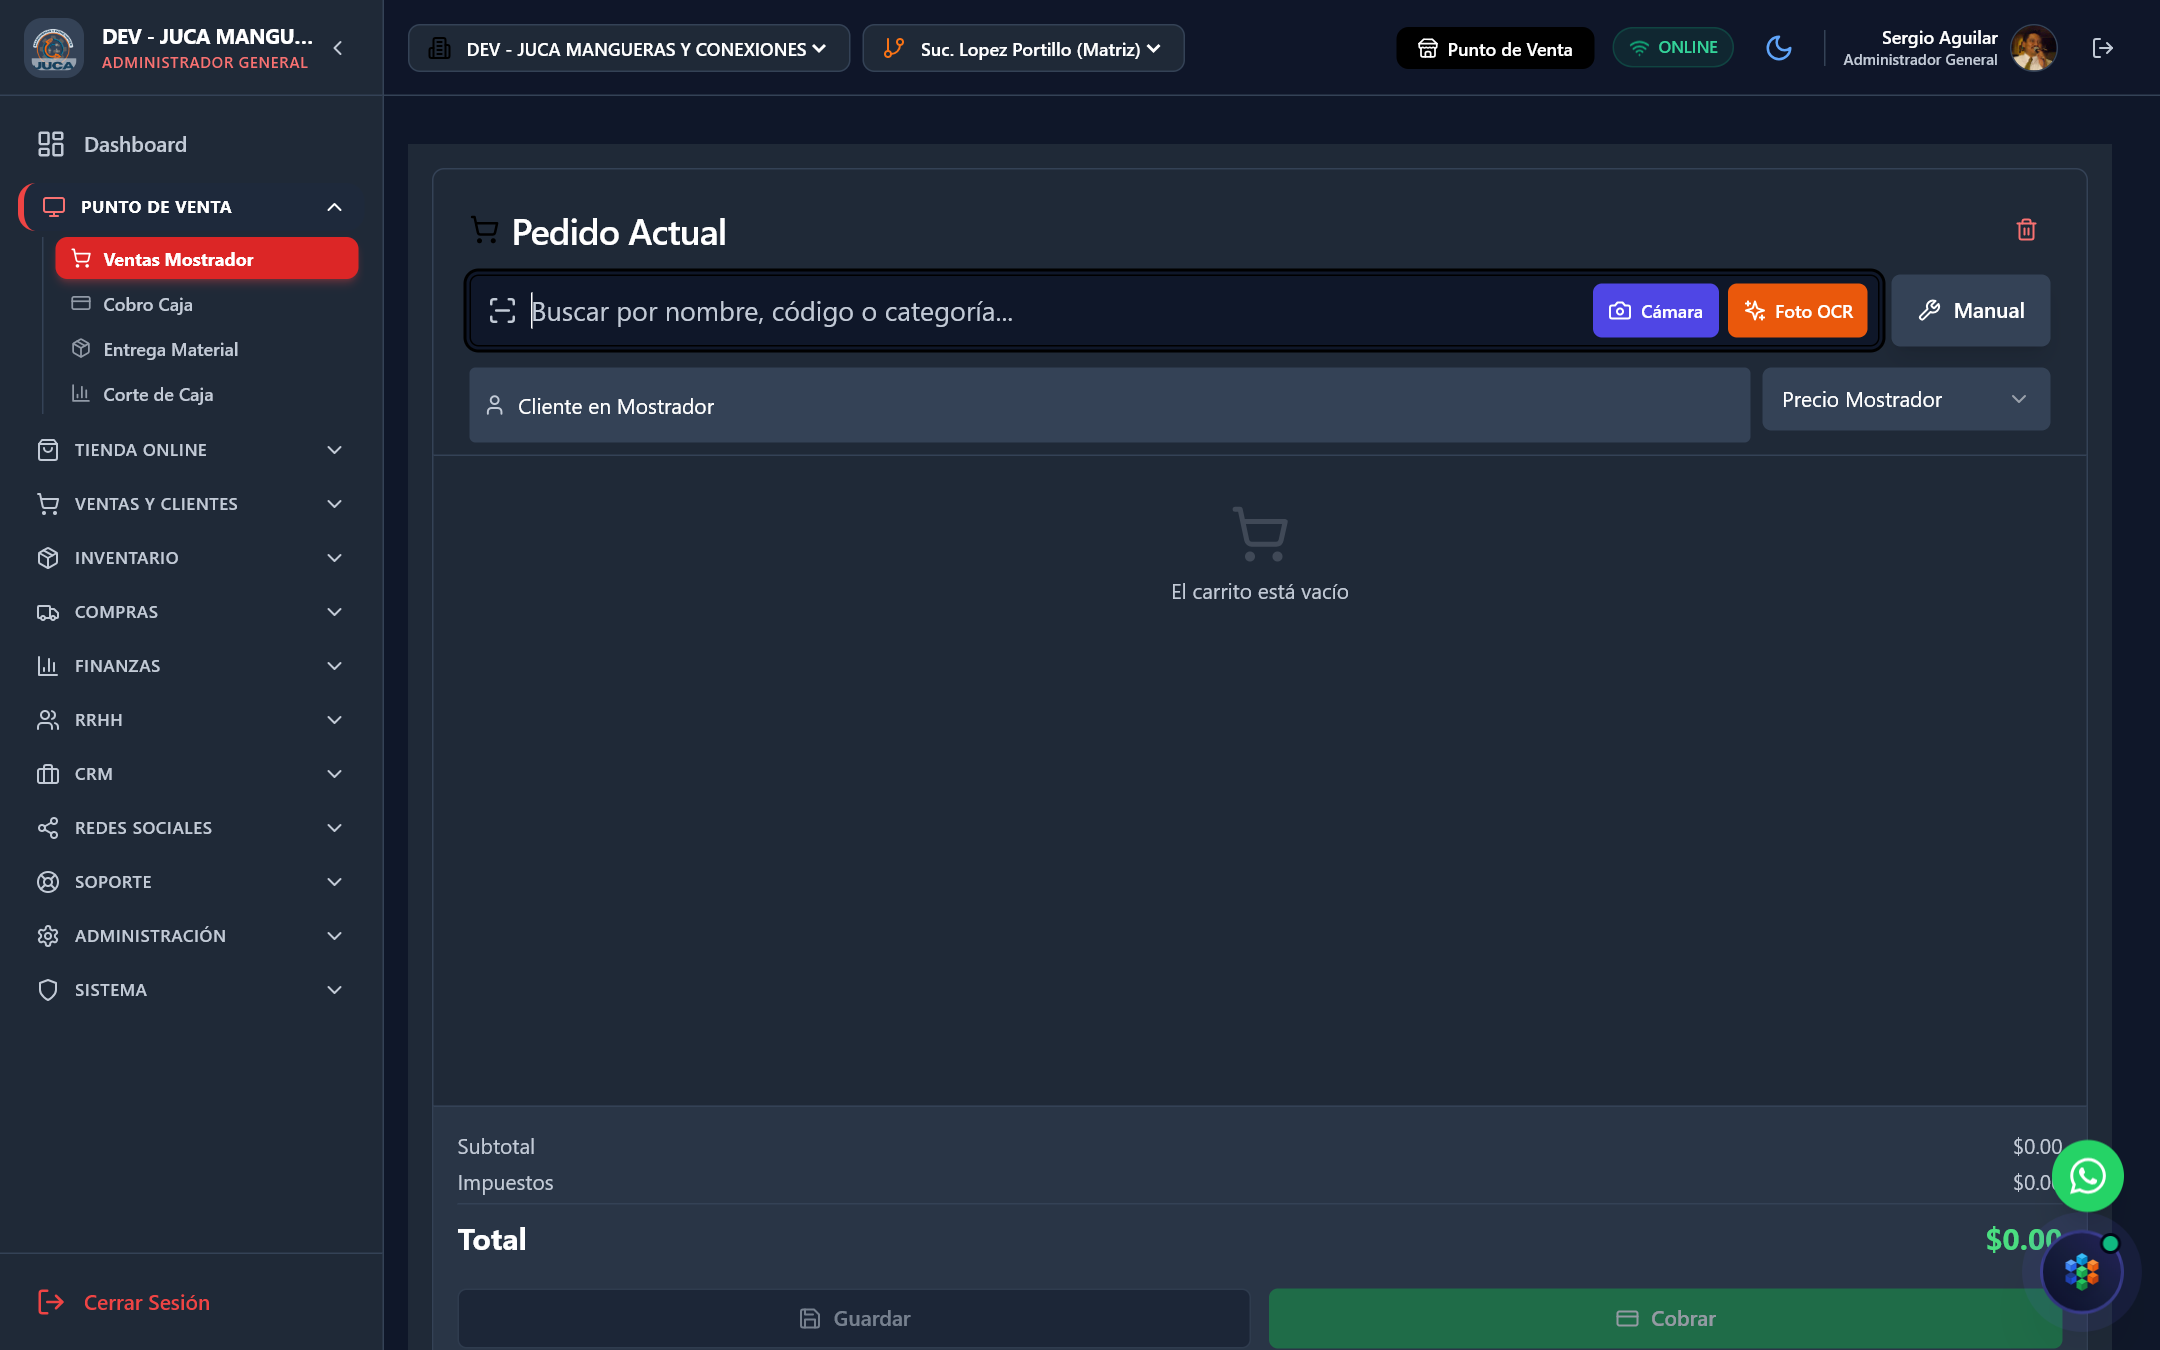Image resolution: width=2160 pixels, height=1350 pixels.
Task: Open Sergio Aguilar profile avatar
Action: (x=2034, y=48)
